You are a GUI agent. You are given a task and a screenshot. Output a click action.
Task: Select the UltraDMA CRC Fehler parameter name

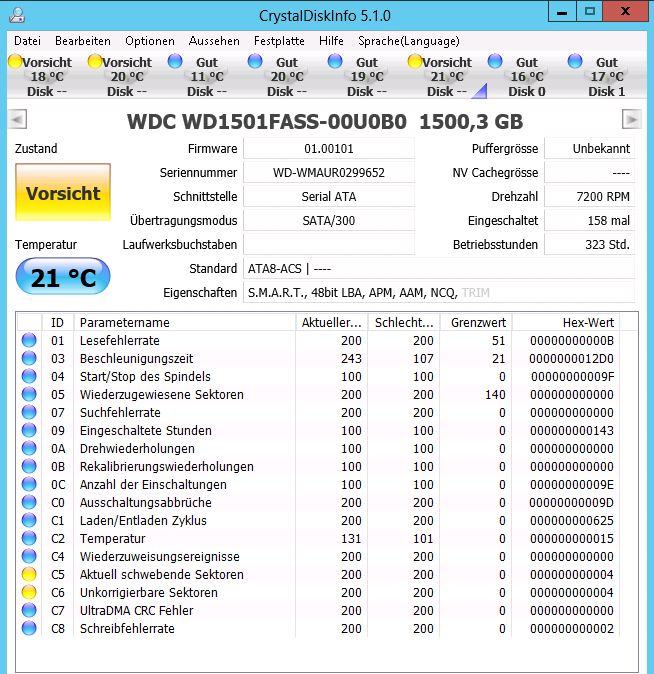[x=136, y=611]
